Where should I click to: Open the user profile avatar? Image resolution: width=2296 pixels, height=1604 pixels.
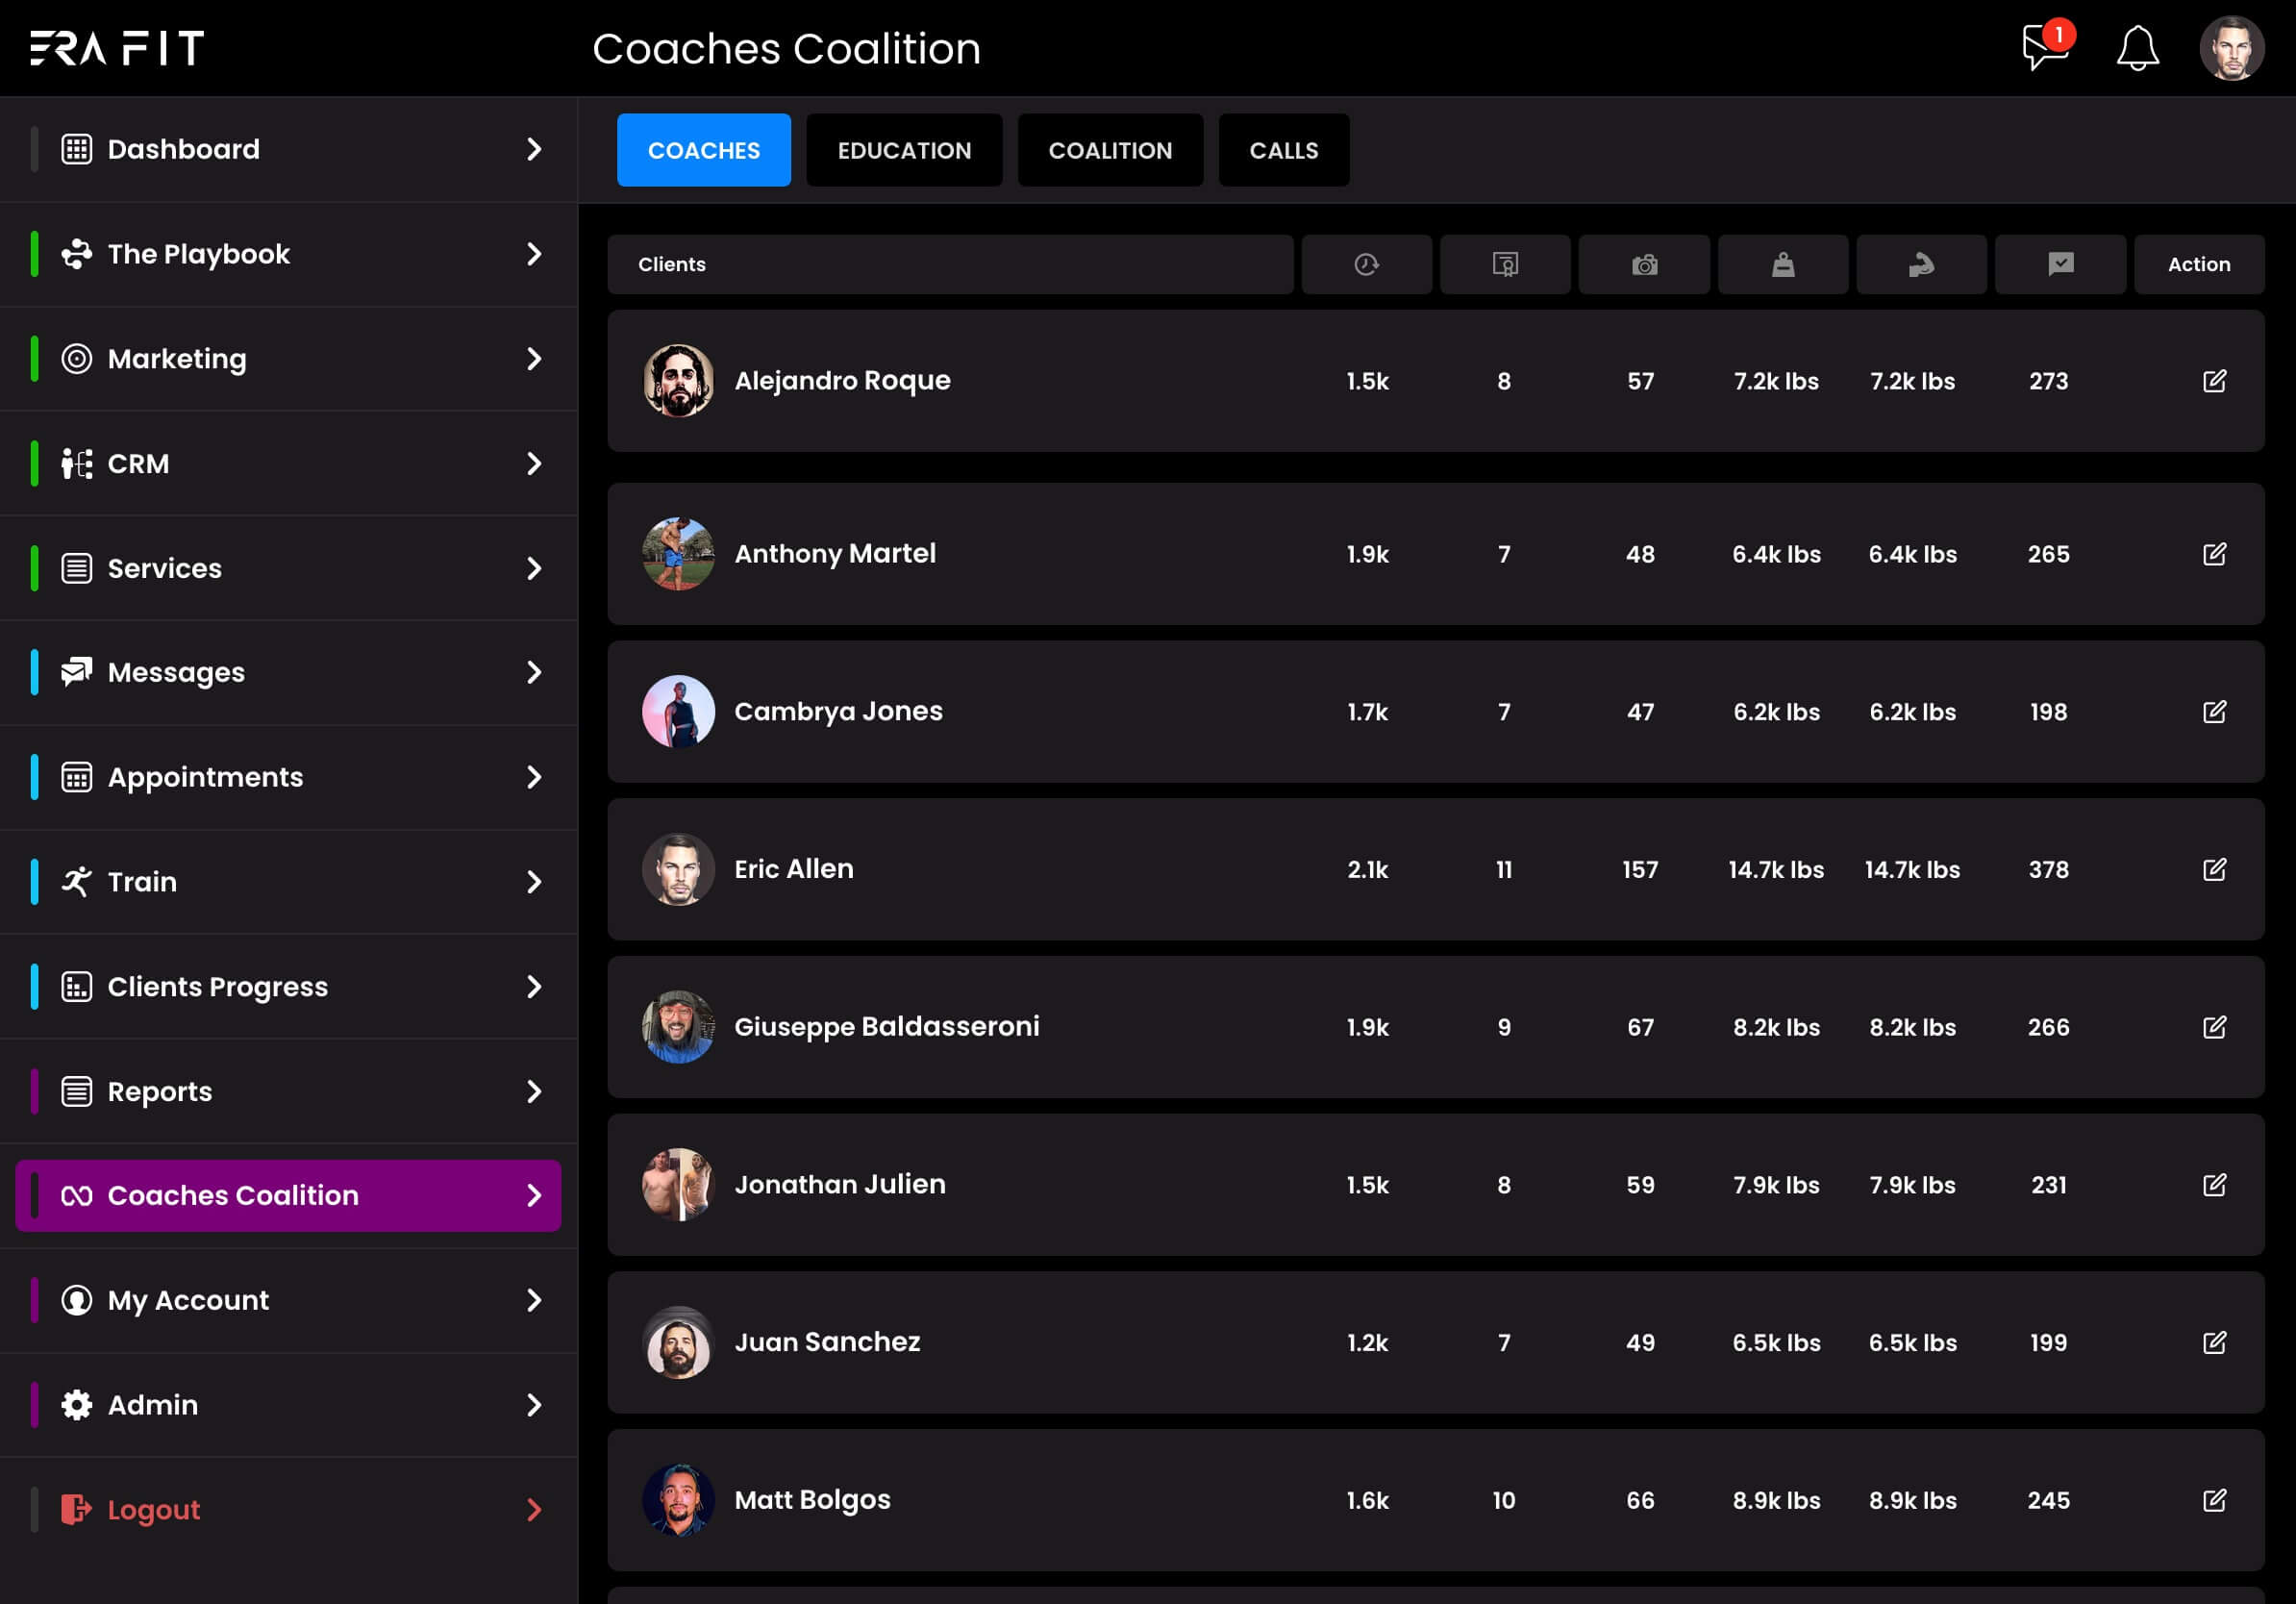point(2231,48)
